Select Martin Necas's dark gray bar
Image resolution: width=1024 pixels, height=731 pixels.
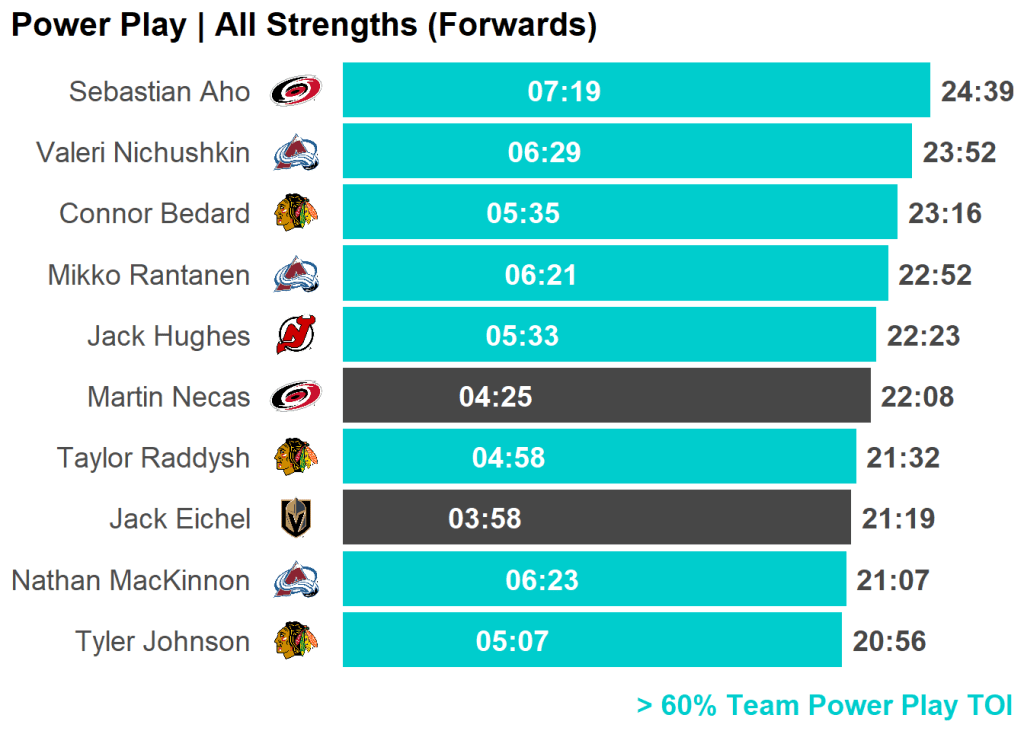606,396
